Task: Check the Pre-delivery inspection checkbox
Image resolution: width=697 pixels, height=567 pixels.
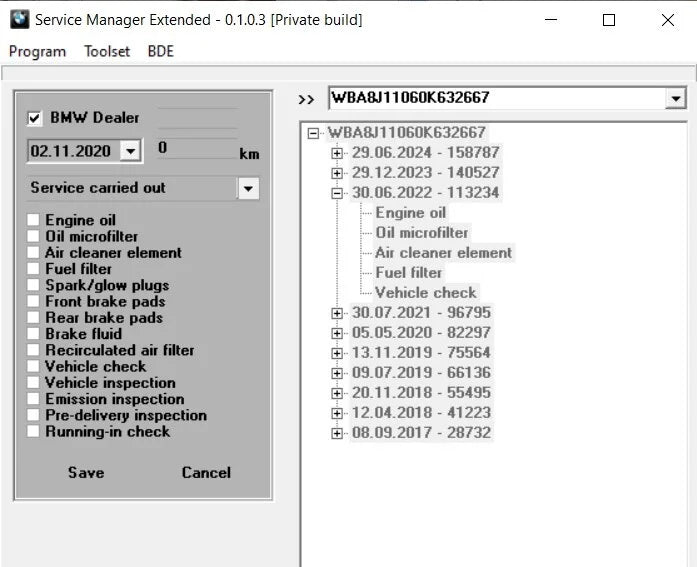Action: coord(33,415)
